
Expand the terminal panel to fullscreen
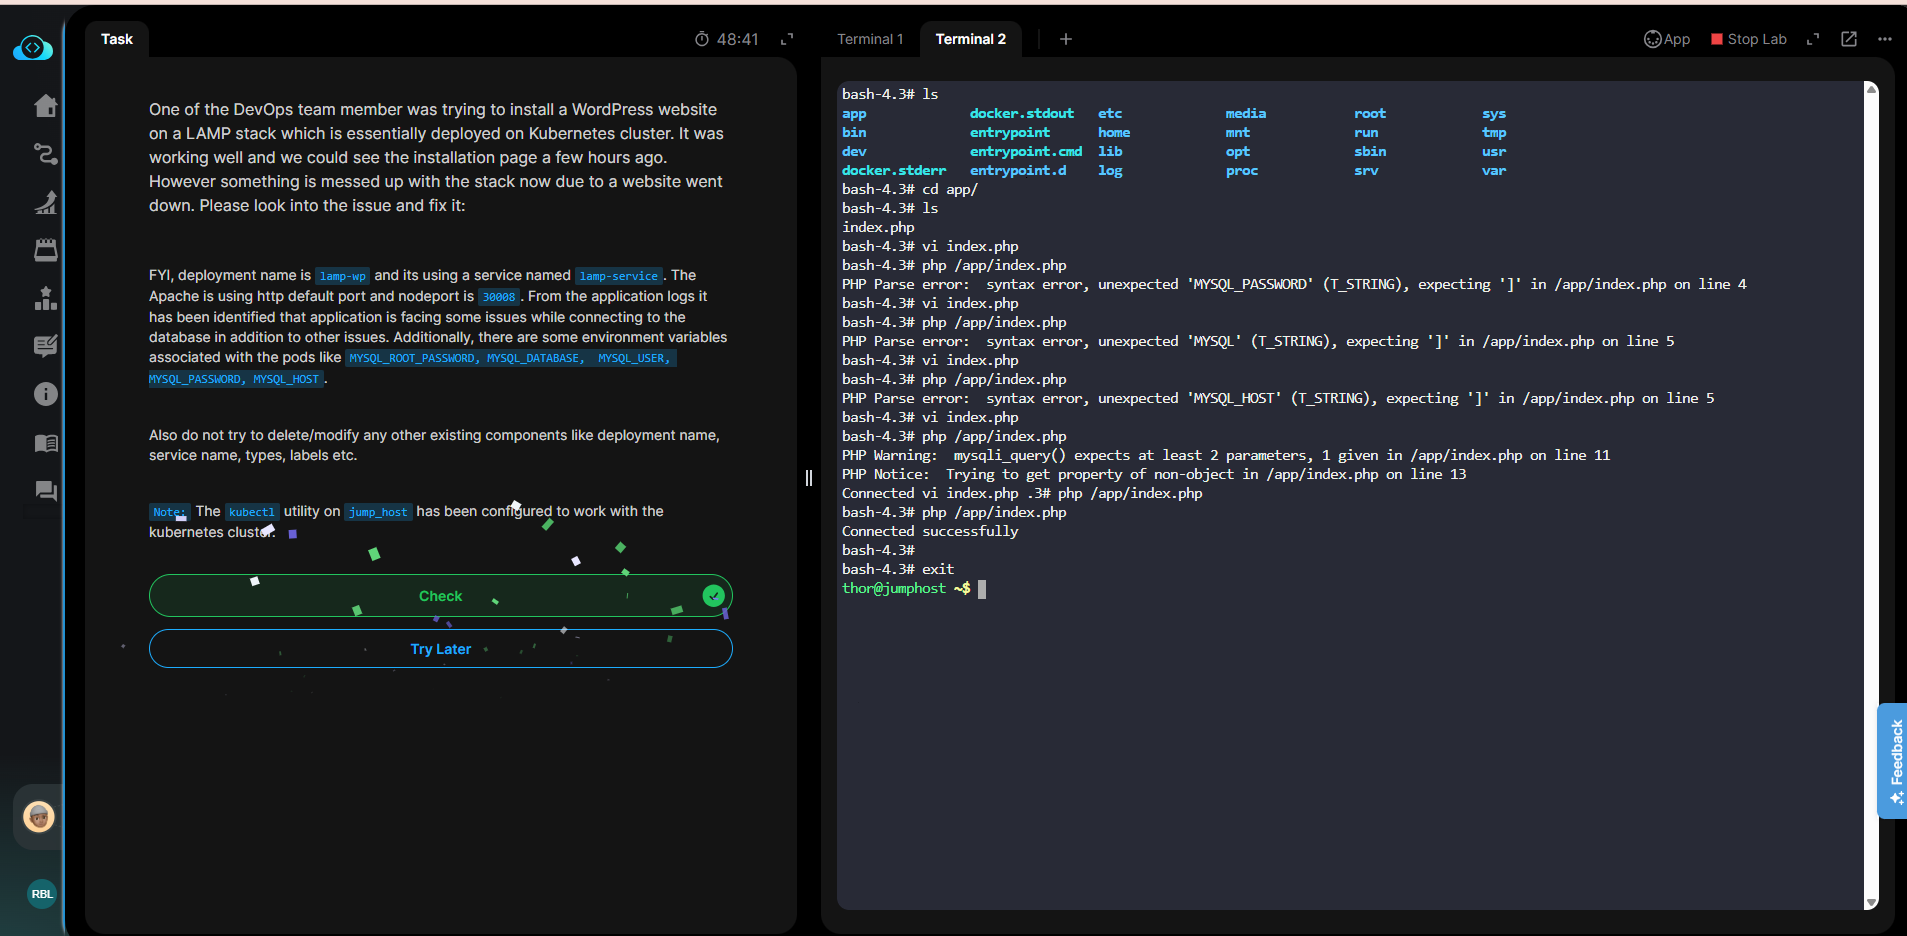click(x=1813, y=39)
